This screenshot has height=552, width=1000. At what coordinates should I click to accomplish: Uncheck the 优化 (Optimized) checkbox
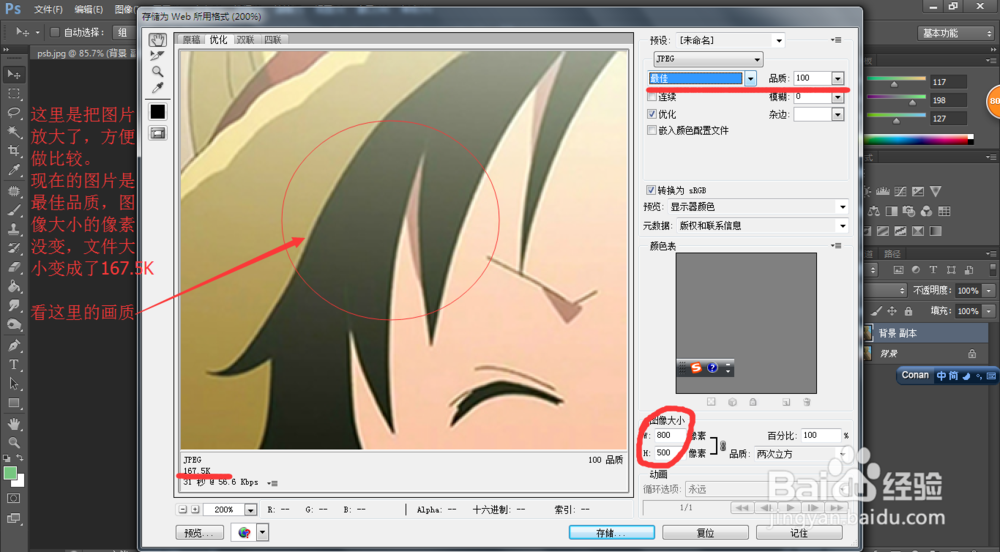[x=652, y=114]
